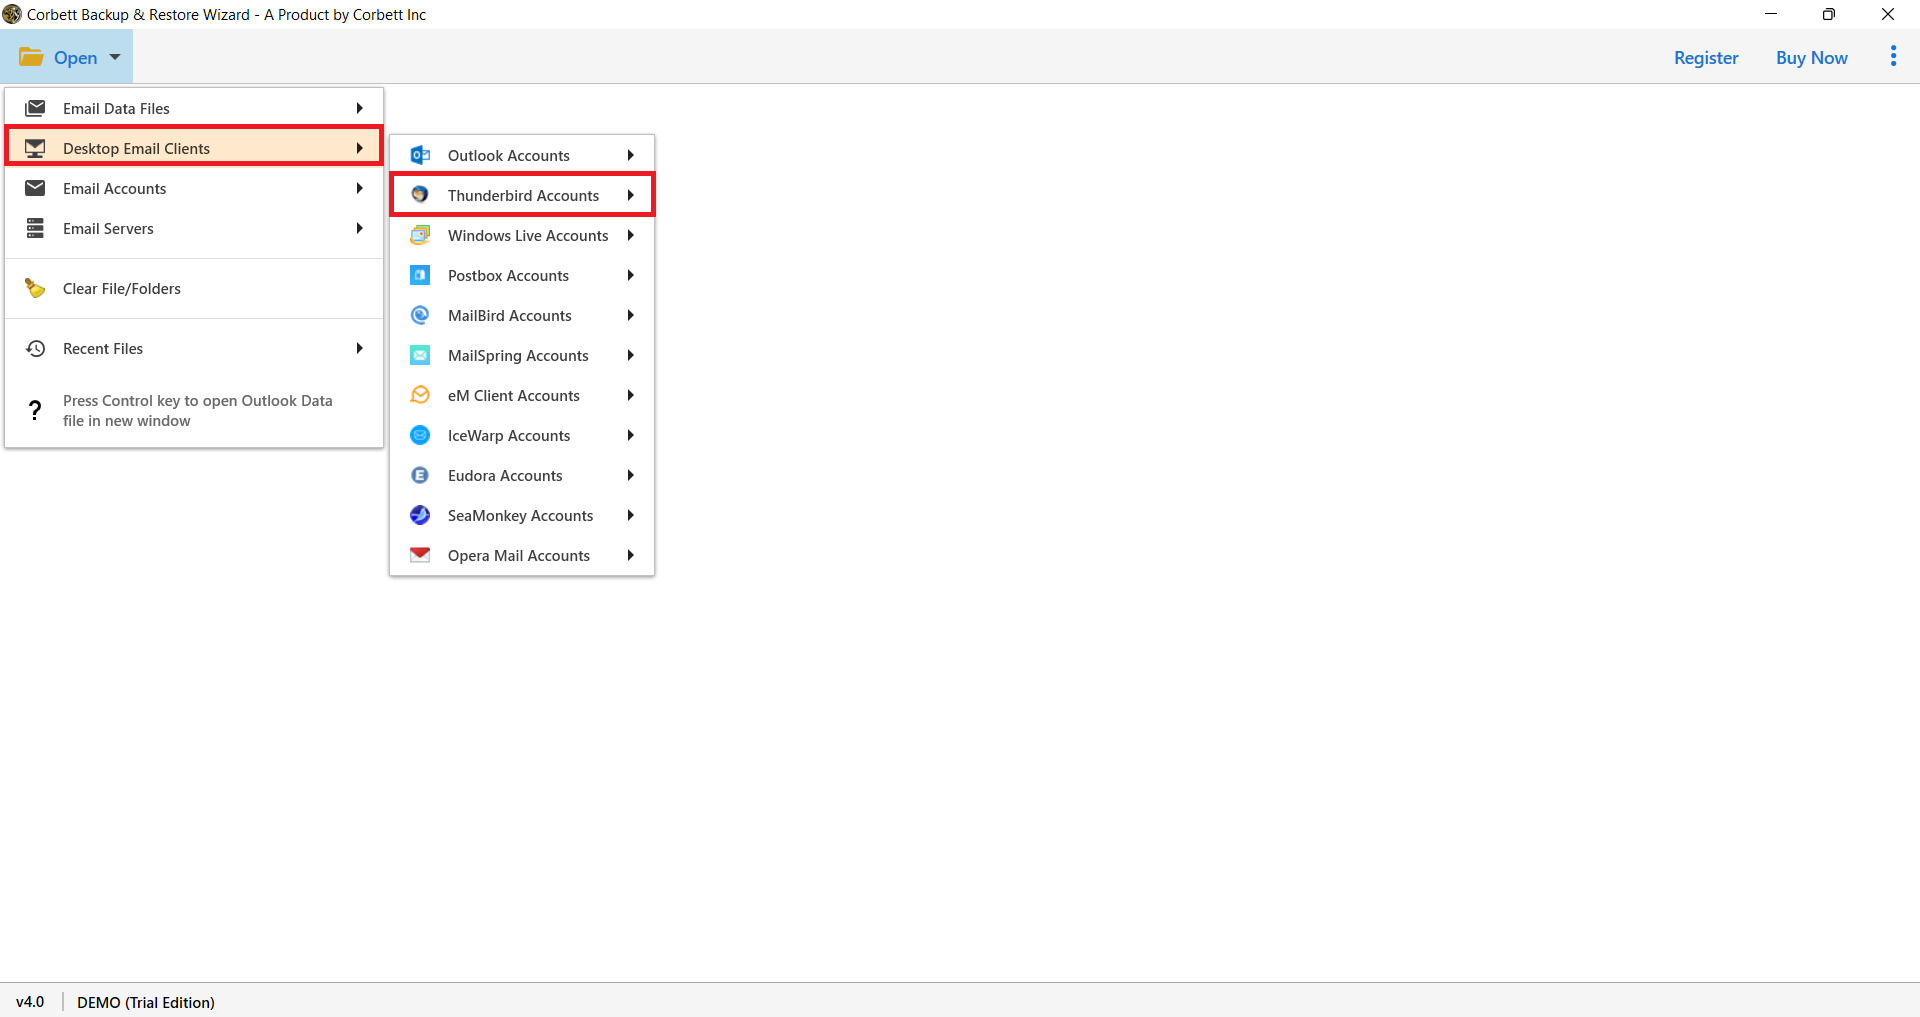Click the Thunderbird Accounts icon

[420, 195]
